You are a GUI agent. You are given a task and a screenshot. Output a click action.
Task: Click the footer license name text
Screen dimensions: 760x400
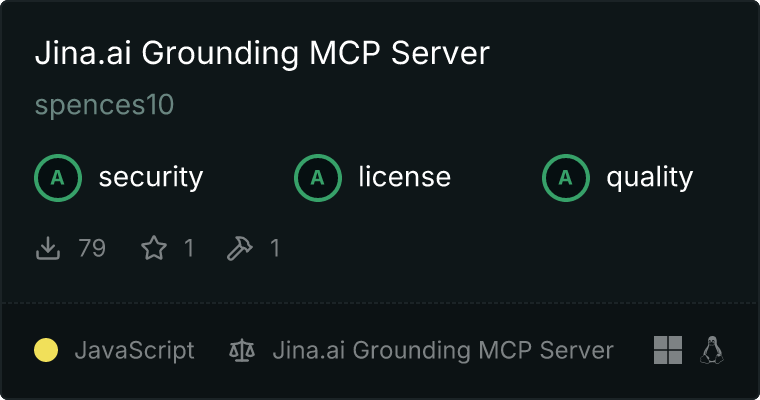tap(443, 351)
